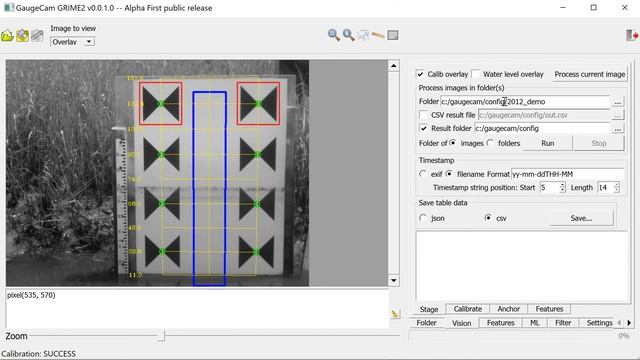
Task: Choose the csv save format radio
Action: (x=488, y=218)
